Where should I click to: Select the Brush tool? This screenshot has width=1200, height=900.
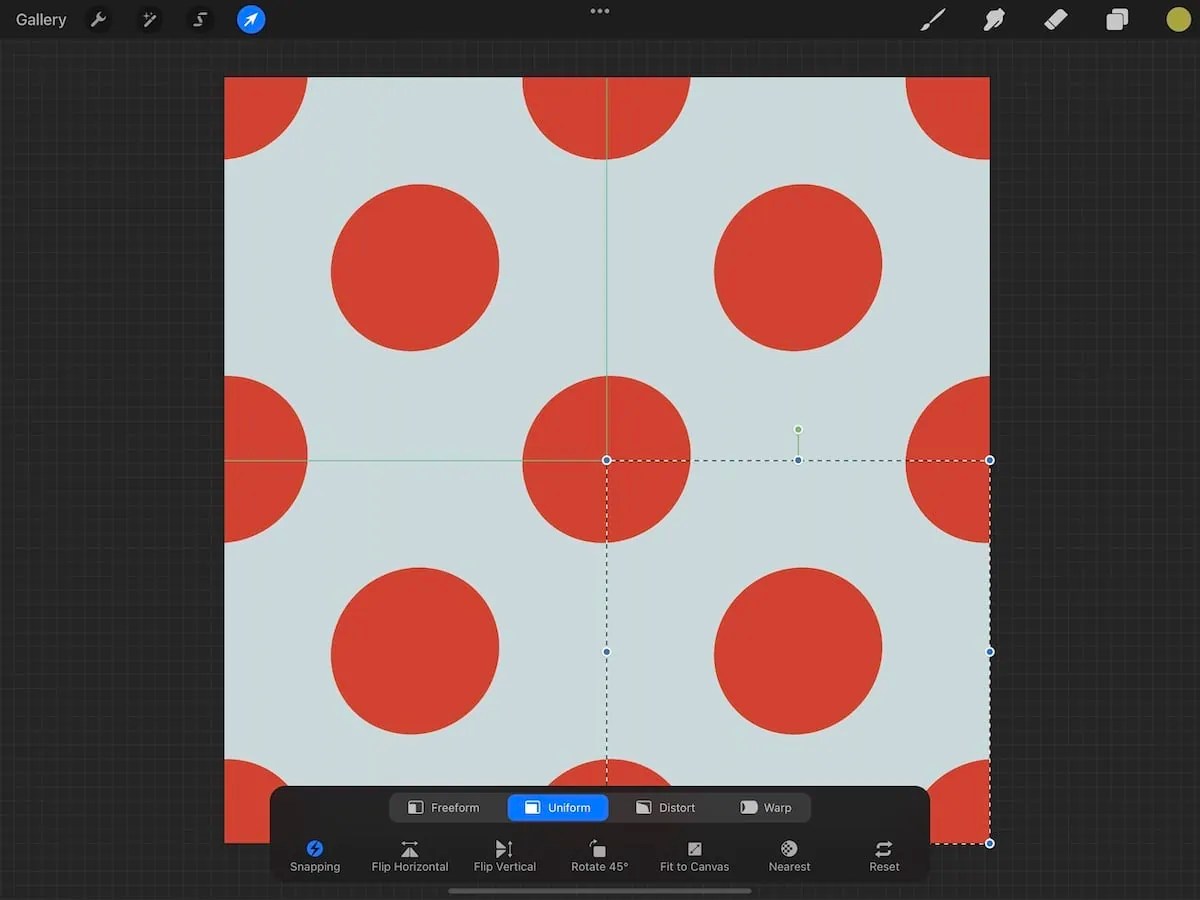(x=932, y=19)
